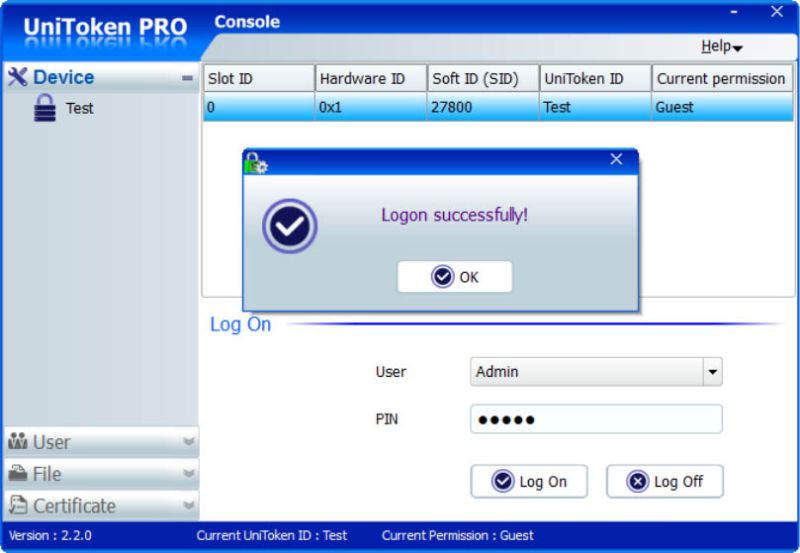Close the UniToken PRO console window
Image resolution: width=800 pixels, height=553 pixels.
click(777, 11)
